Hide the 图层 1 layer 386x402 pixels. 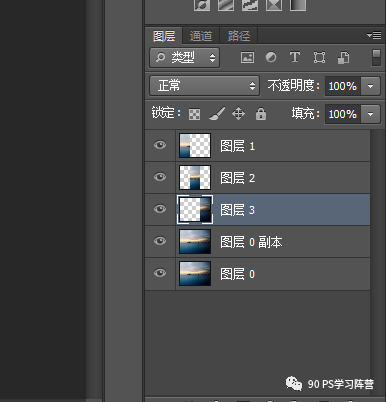160,145
